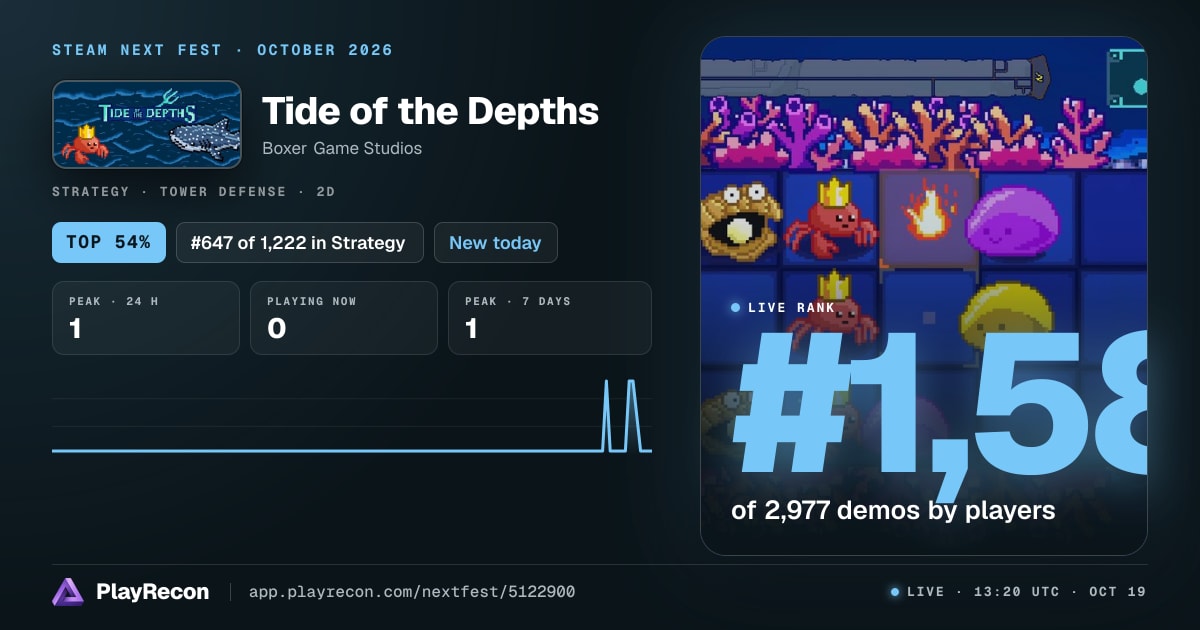Click the TOP 54% badge

pyautogui.click(x=108, y=242)
